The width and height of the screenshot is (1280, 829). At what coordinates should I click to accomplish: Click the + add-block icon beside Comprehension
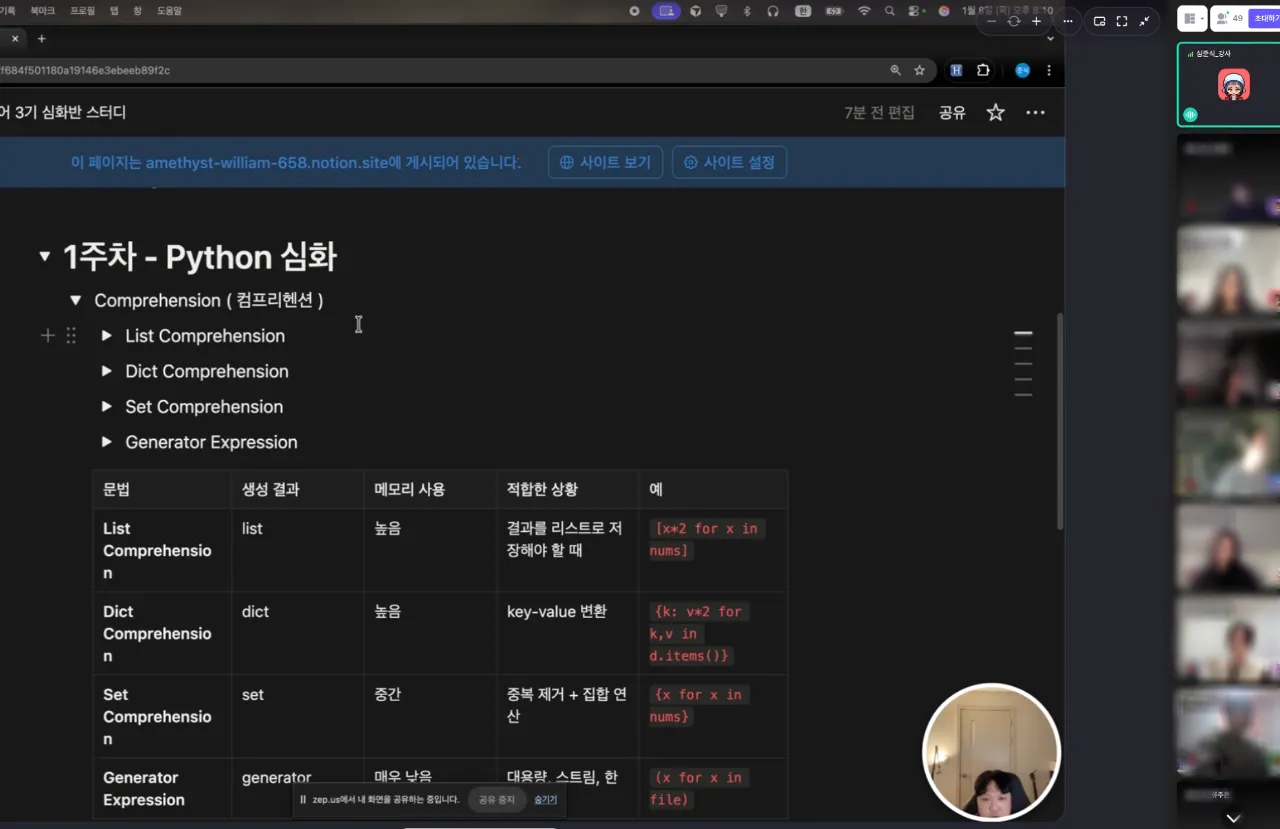[x=47, y=336]
